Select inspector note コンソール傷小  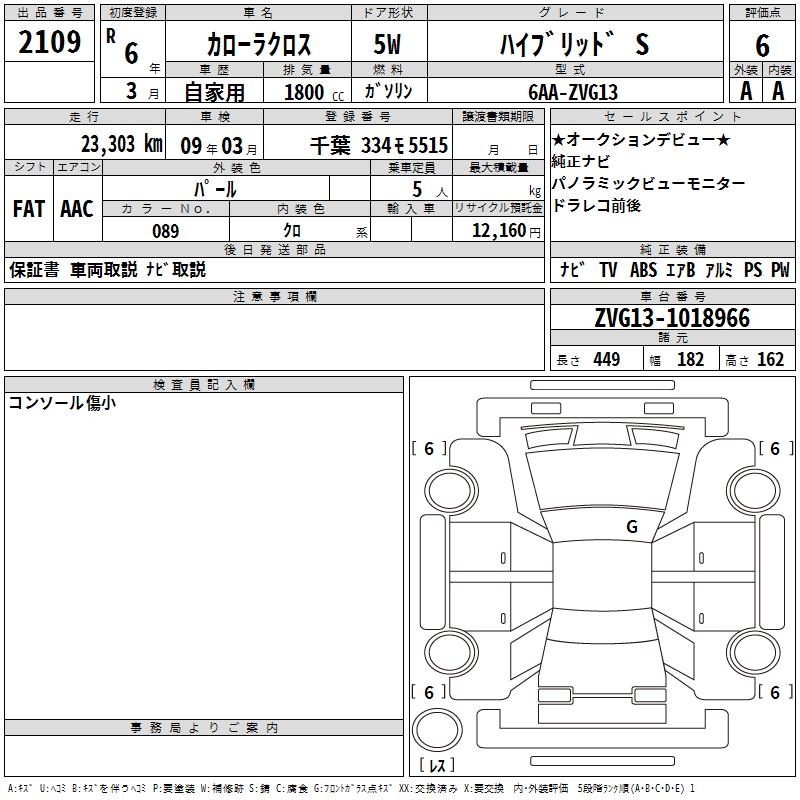(x=63, y=403)
